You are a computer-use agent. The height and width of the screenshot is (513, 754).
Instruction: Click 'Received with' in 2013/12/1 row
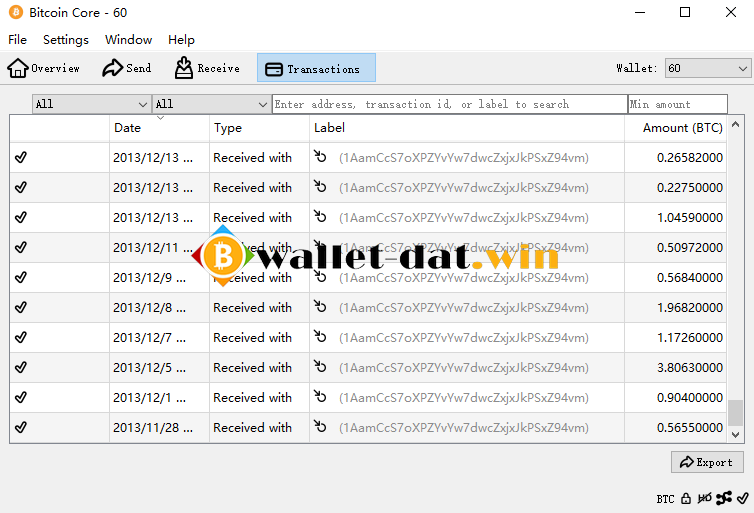pos(252,398)
